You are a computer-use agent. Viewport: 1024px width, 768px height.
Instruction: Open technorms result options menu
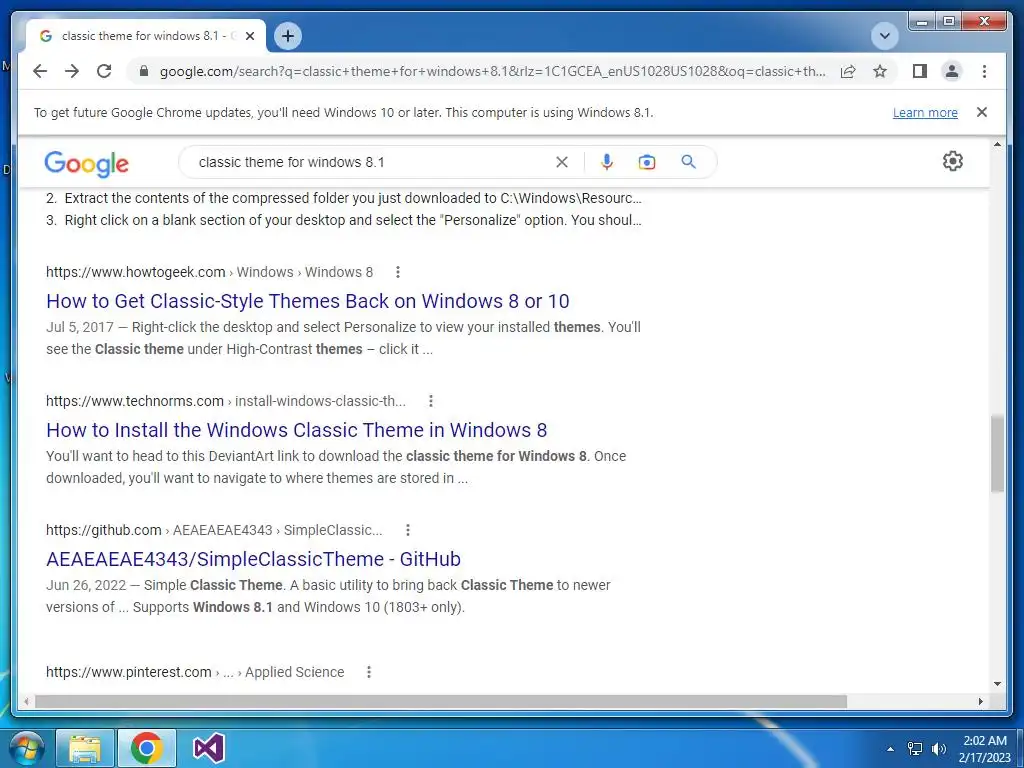click(430, 401)
